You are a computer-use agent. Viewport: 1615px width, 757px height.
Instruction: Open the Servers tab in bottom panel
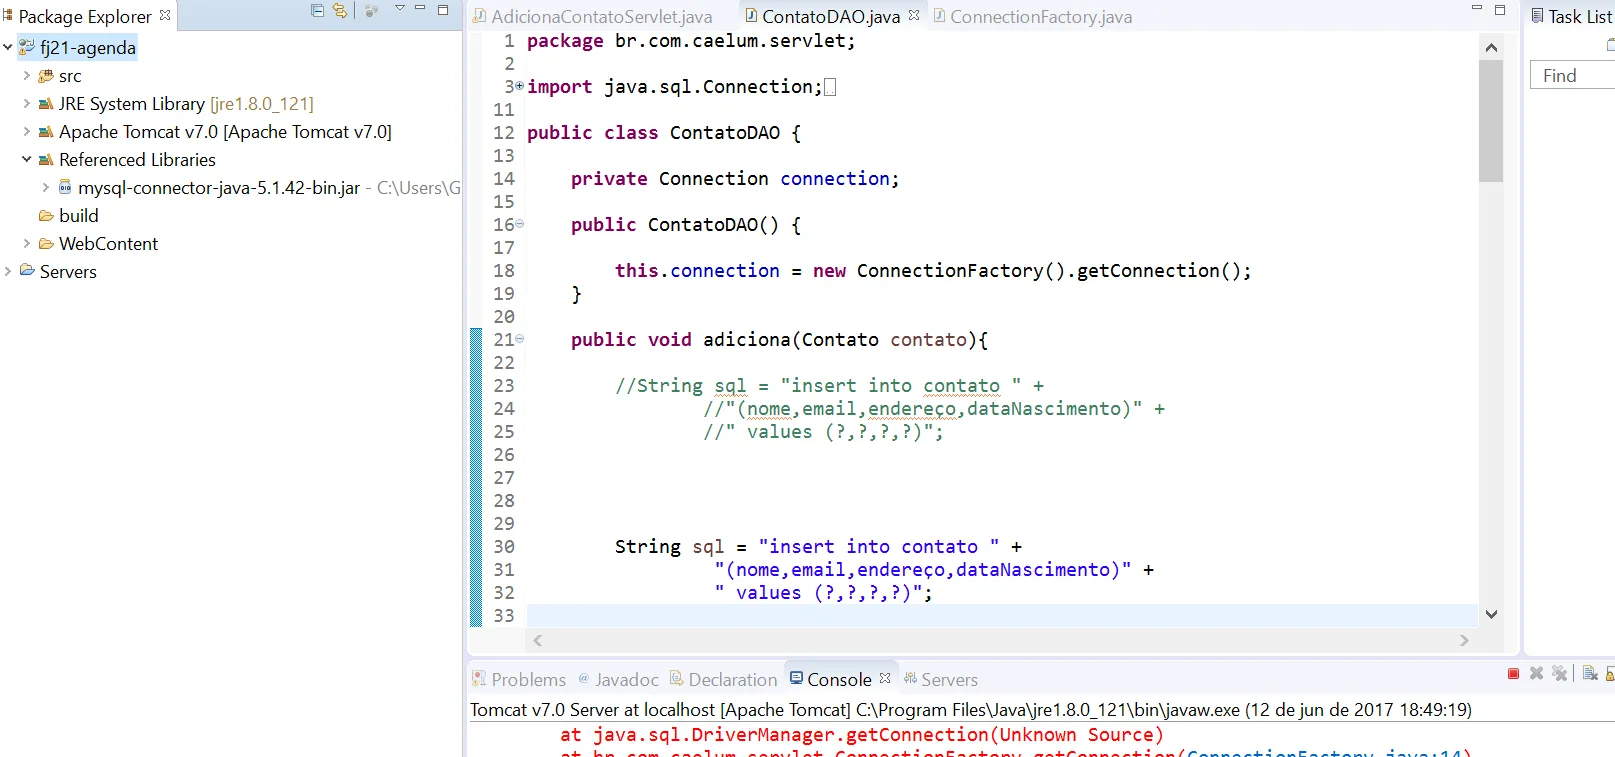pos(940,679)
